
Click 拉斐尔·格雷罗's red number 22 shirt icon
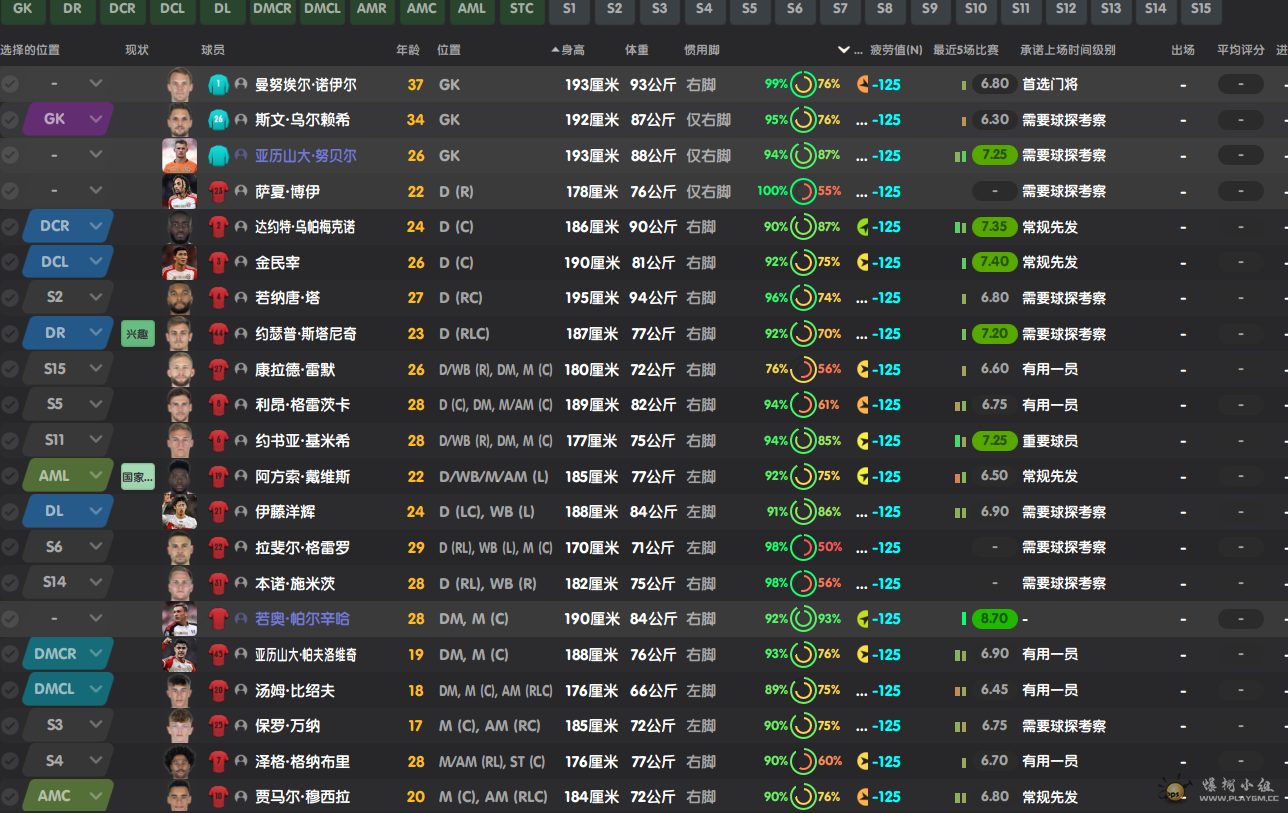point(218,548)
